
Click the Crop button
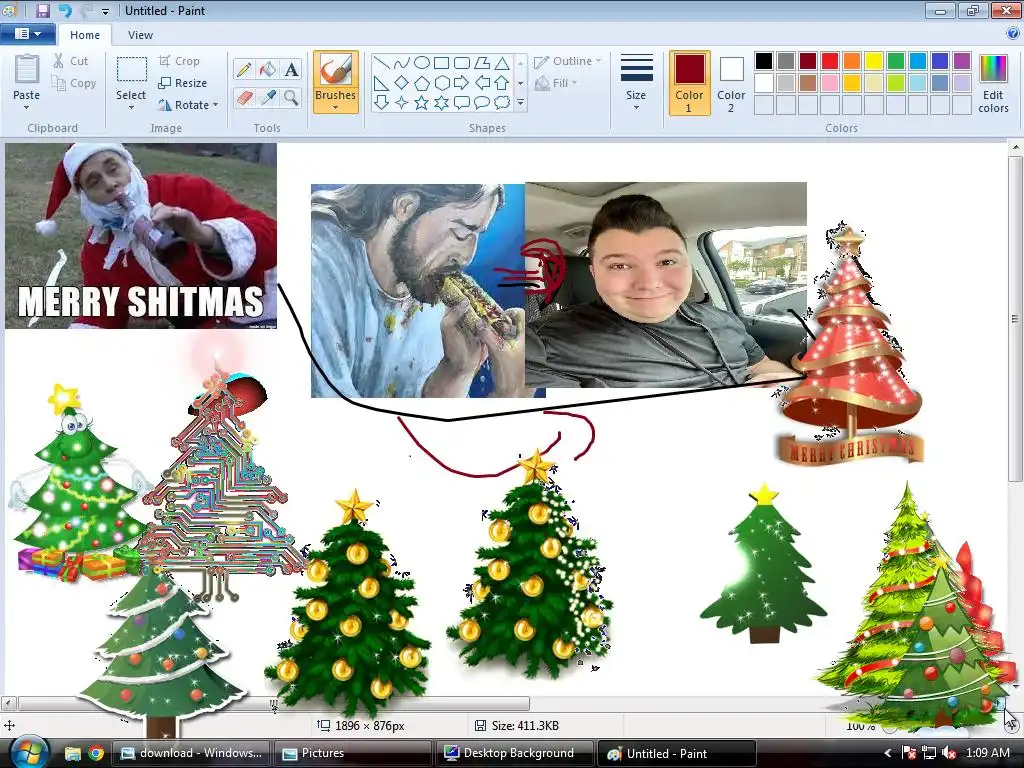coord(180,61)
